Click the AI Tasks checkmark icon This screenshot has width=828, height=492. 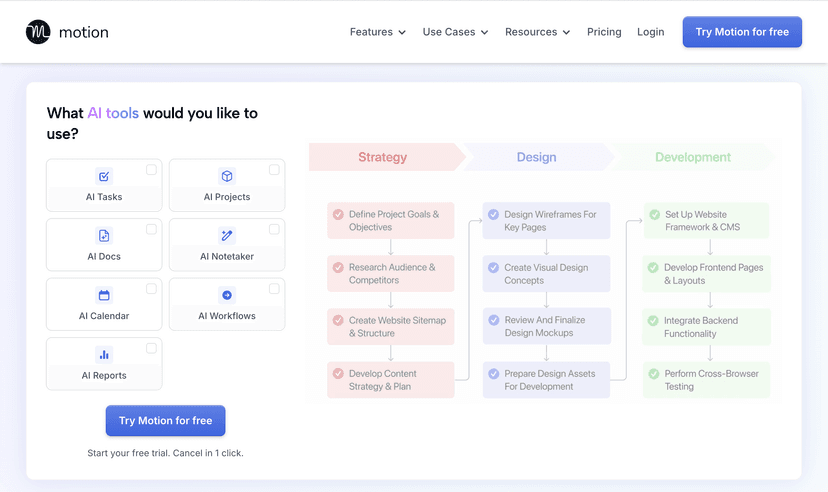pos(104,176)
